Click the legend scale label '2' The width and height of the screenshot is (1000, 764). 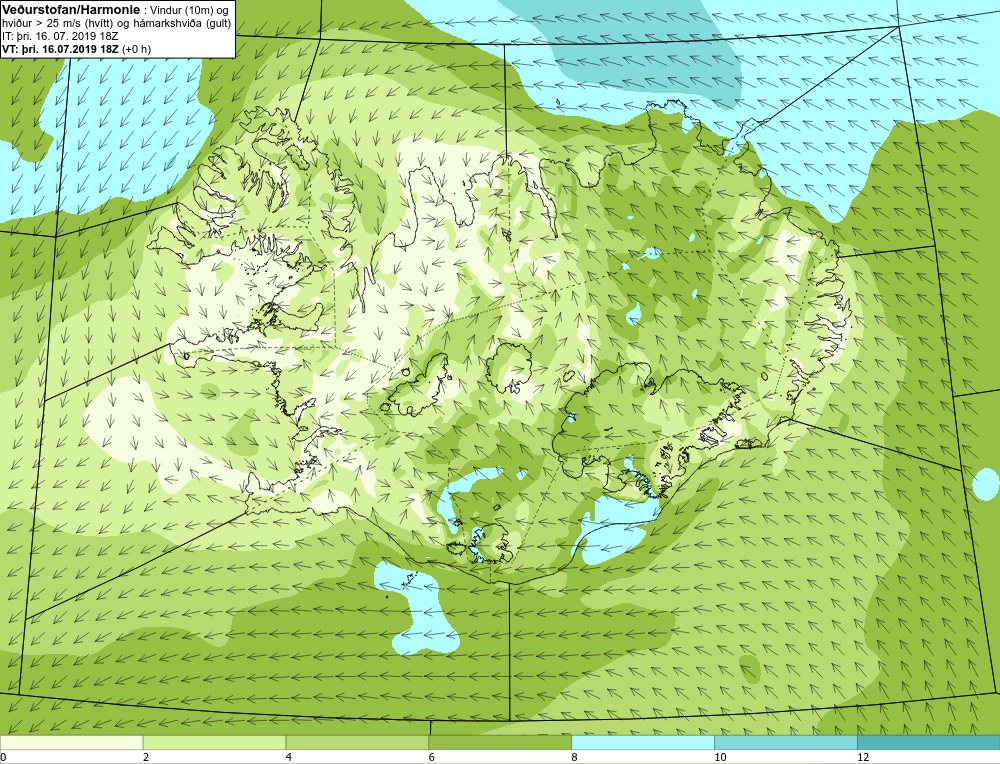click(146, 758)
